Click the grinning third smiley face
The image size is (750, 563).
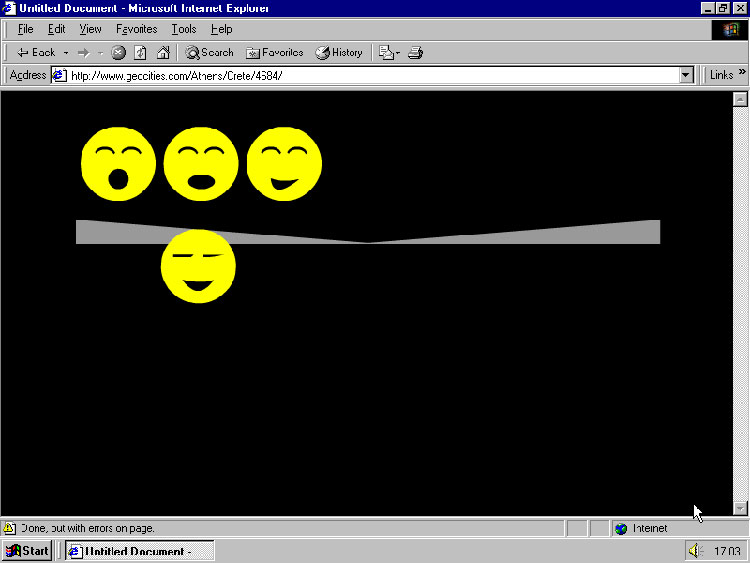click(x=284, y=163)
